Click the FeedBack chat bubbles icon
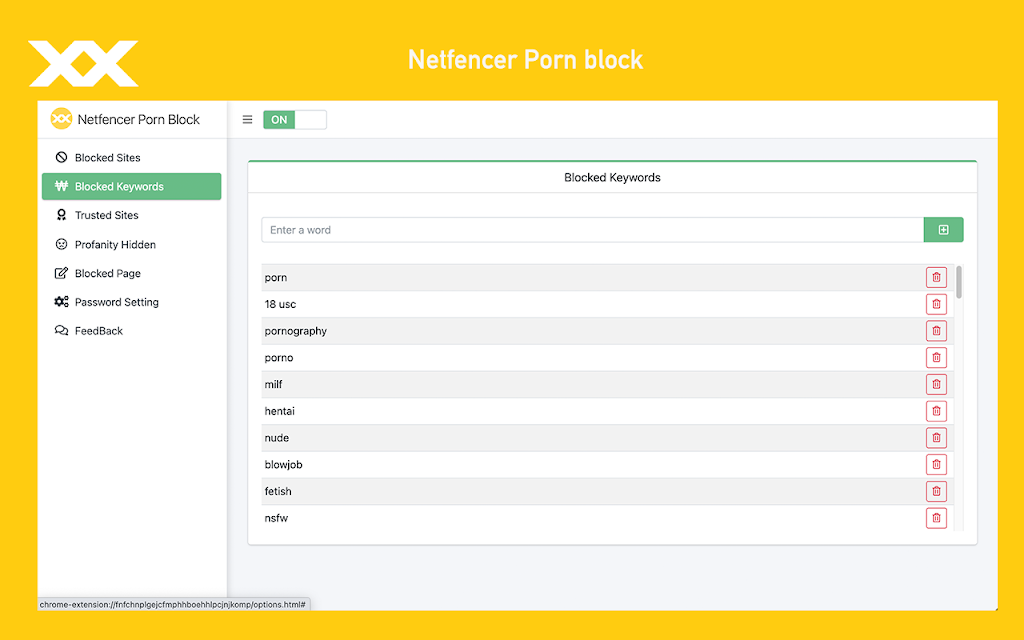 click(61, 330)
